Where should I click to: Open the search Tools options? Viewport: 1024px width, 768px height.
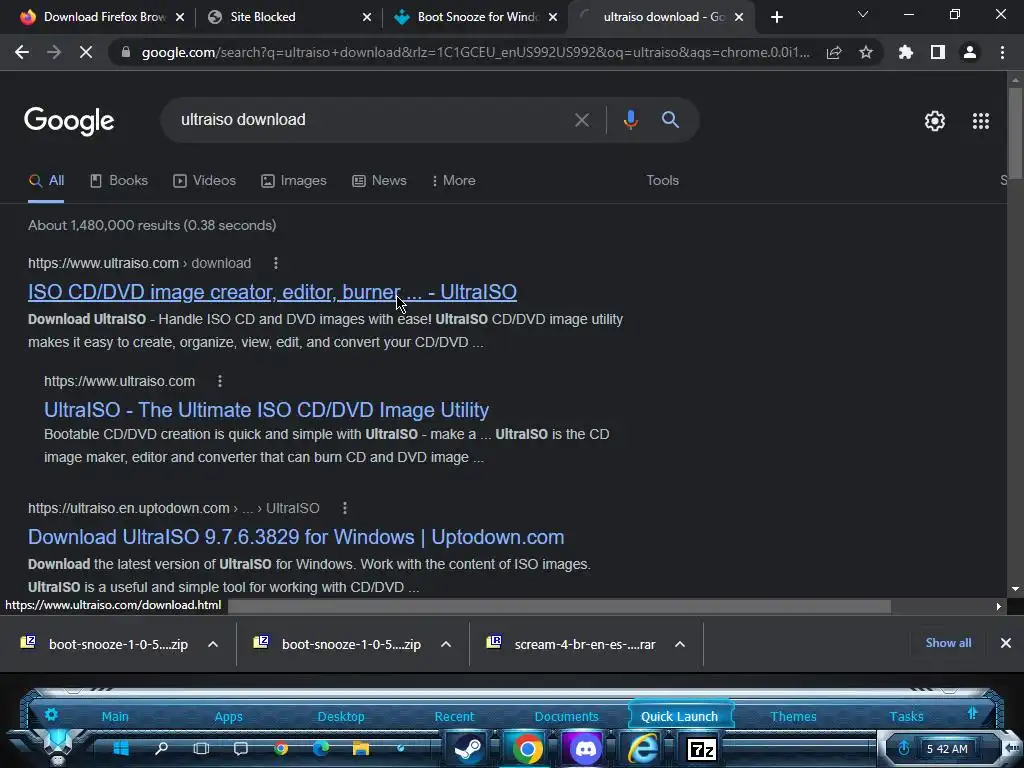pos(662,181)
